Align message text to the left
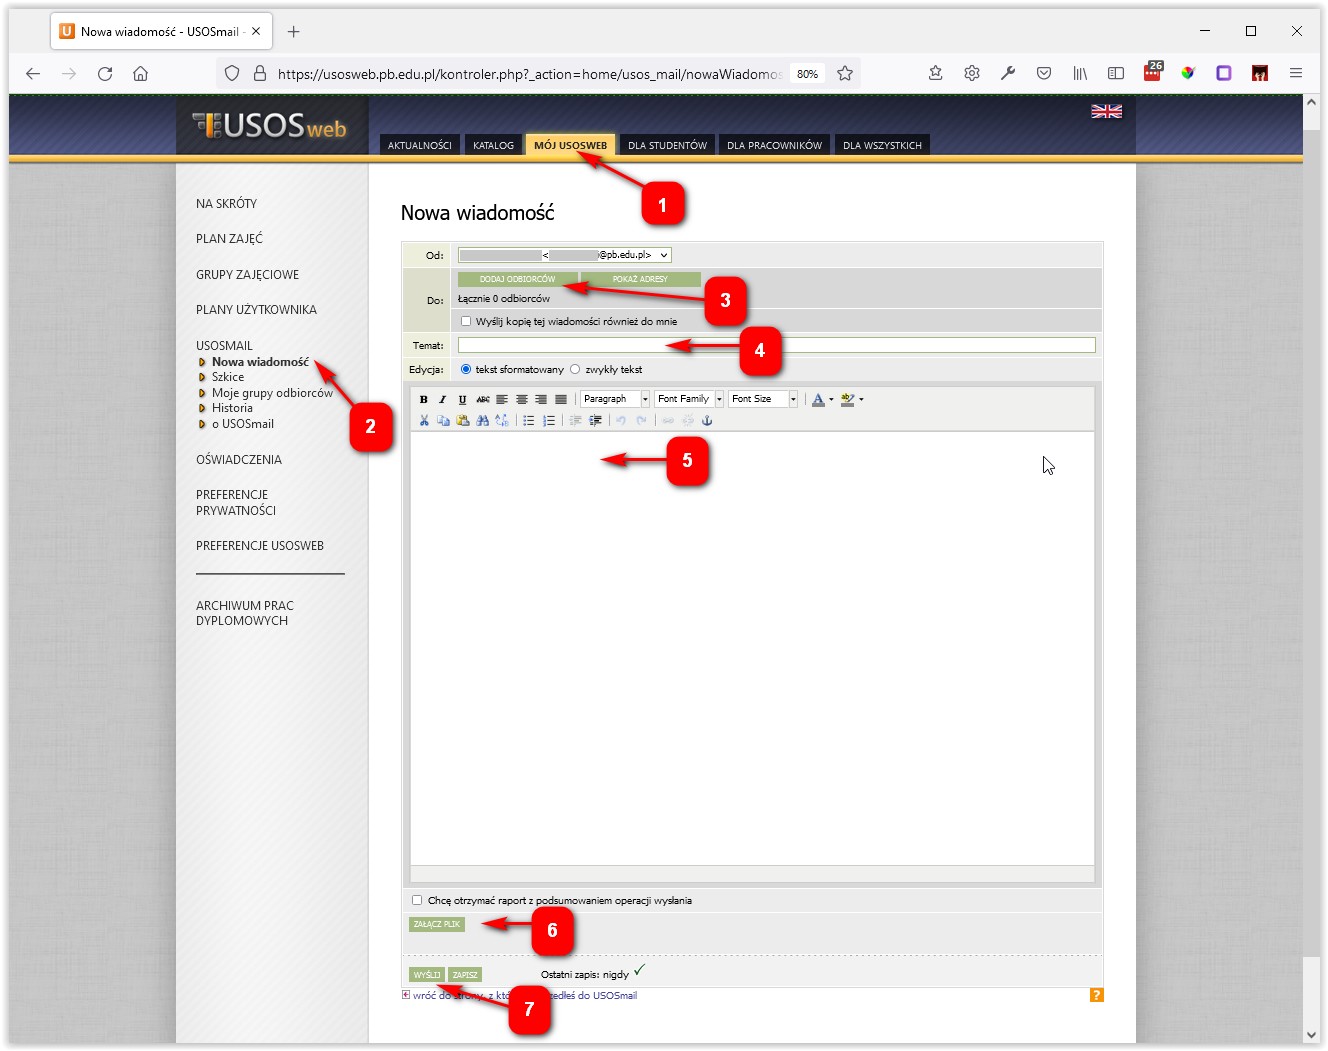The height and width of the screenshot is (1051, 1328). pyautogui.click(x=502, y=399)
